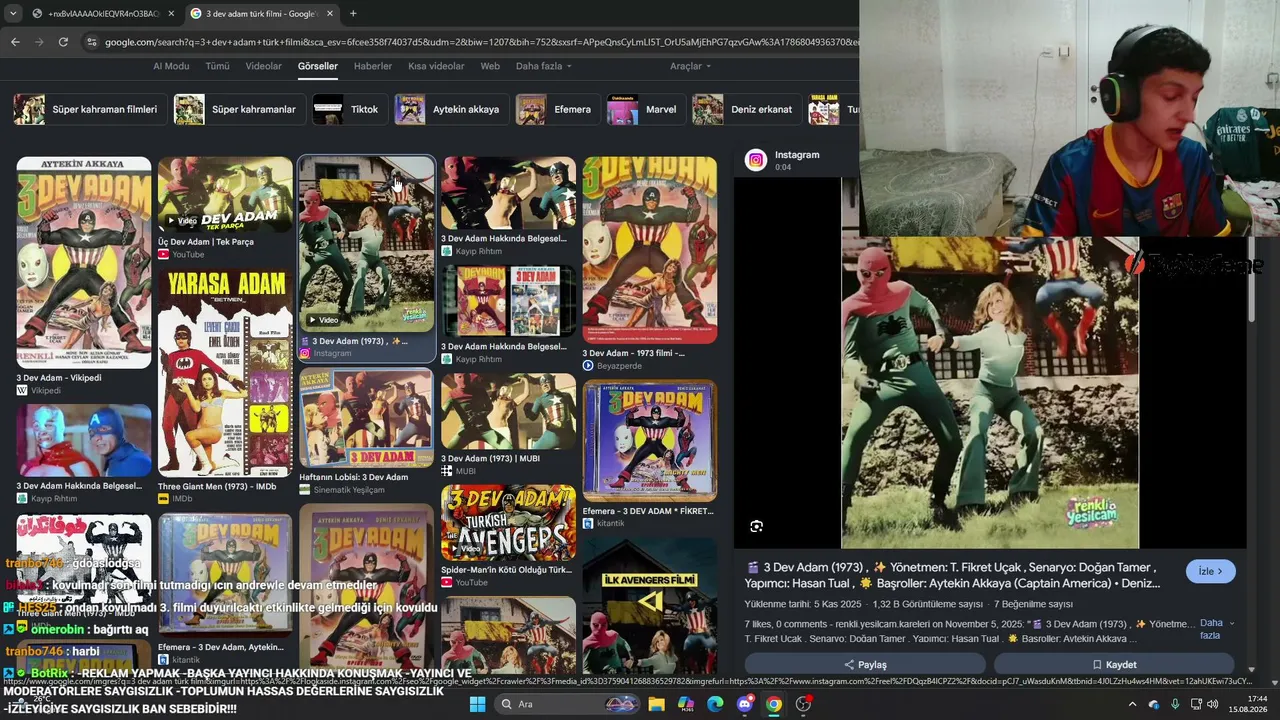Open OBS Studio from the taskbar

(803, 704)
